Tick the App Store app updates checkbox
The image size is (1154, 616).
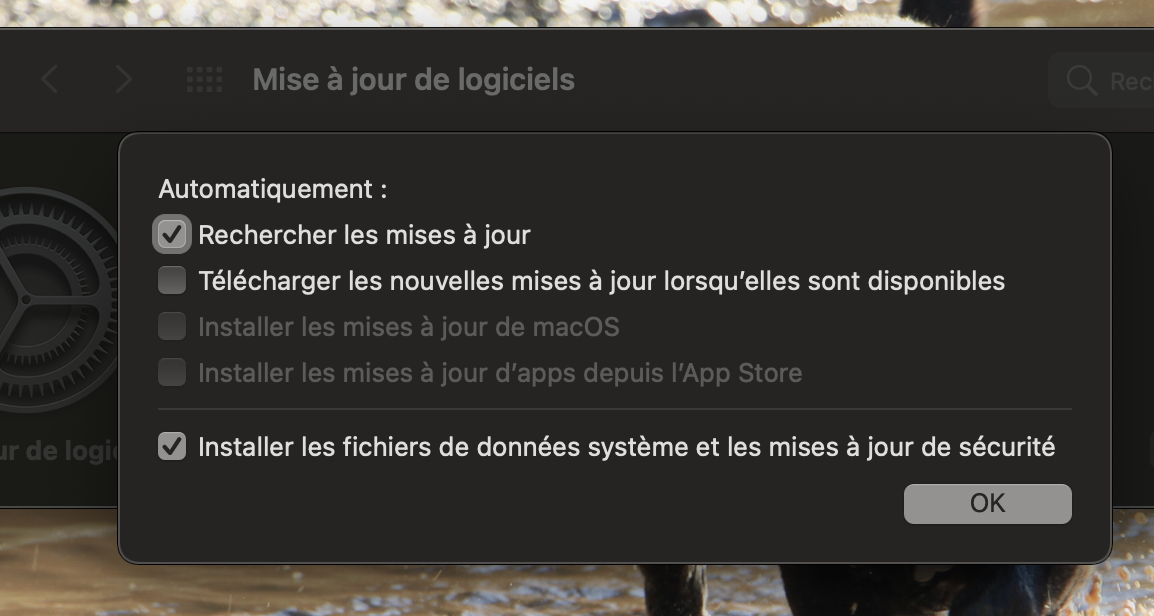pos(172,373)
